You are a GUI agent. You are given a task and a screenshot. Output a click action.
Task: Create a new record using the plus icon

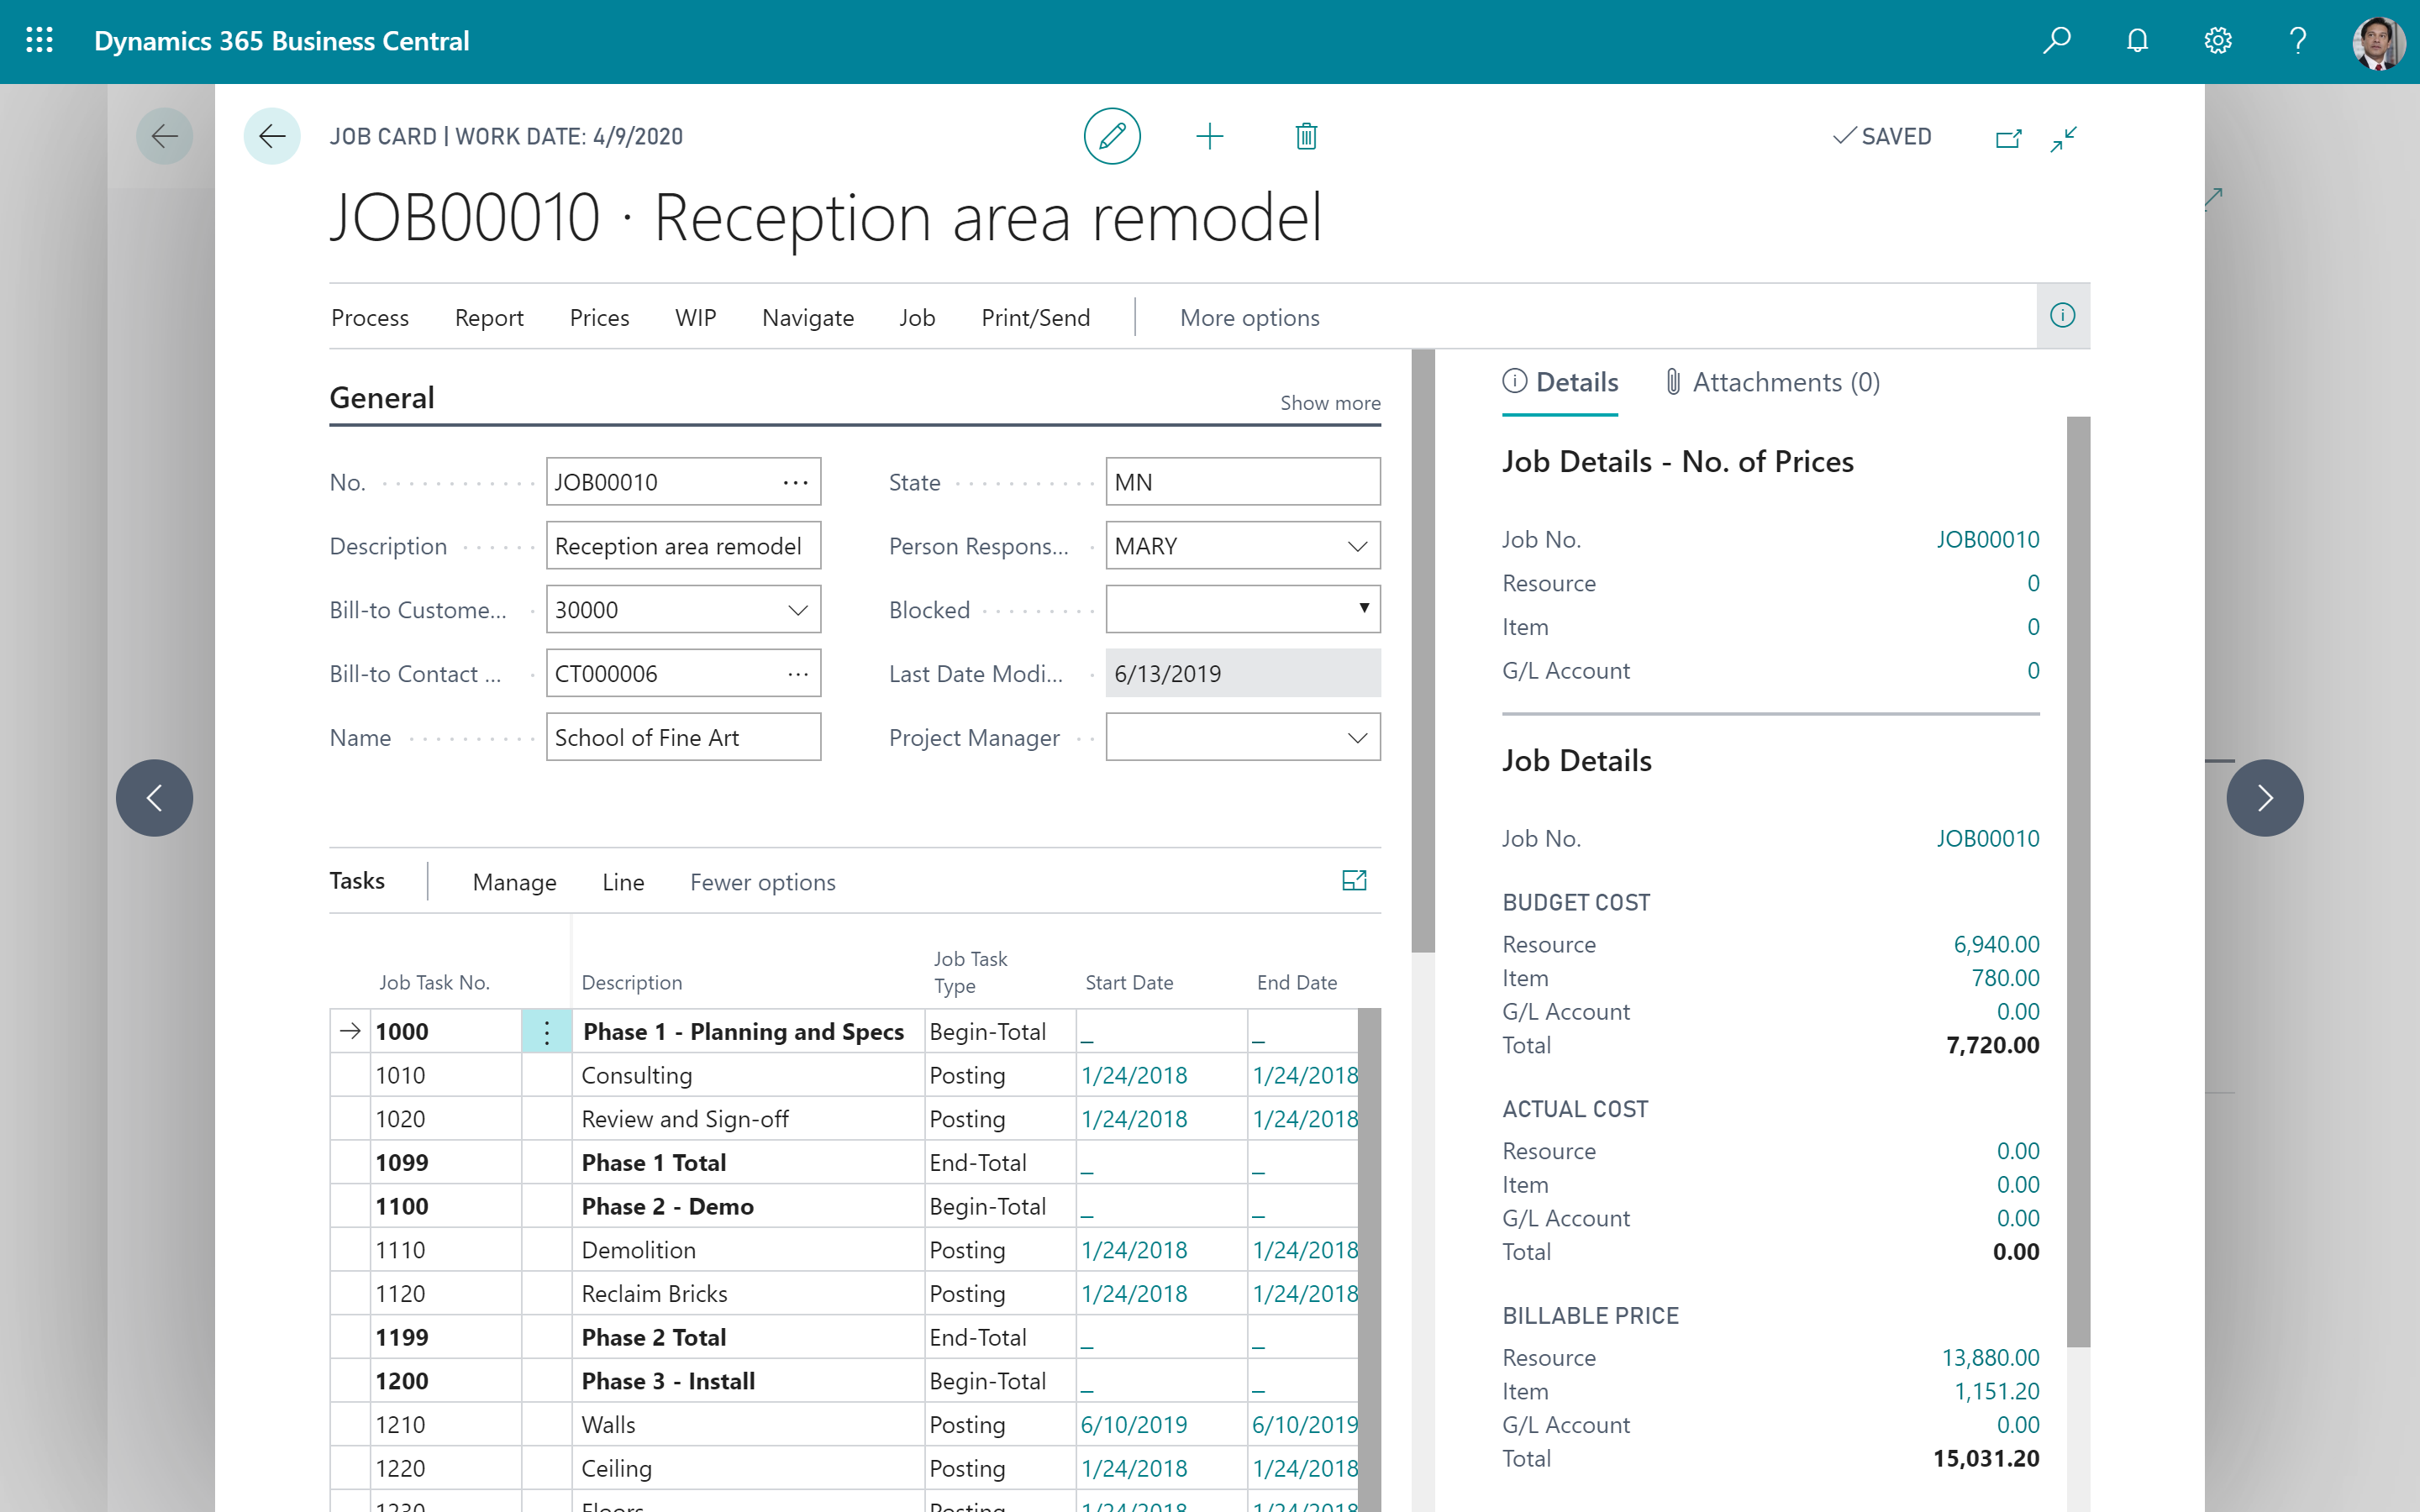1210,136
